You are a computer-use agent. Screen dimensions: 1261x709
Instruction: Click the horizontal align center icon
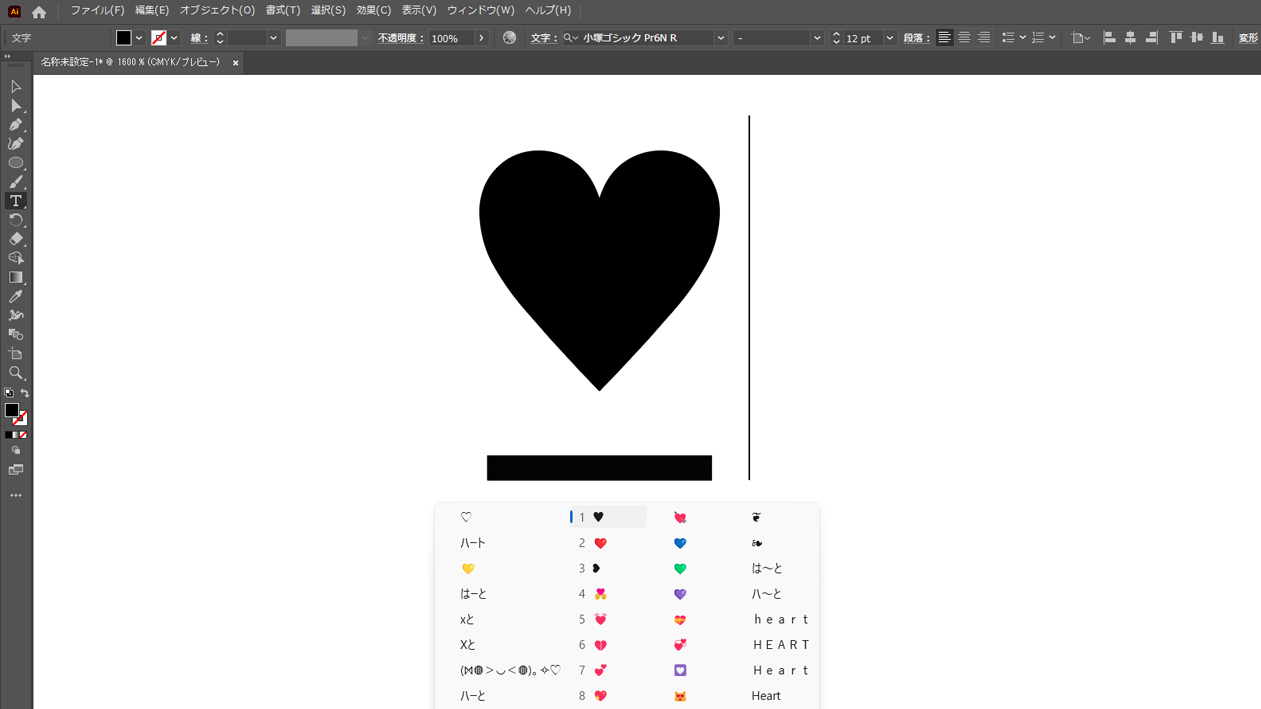(1130, 37)
